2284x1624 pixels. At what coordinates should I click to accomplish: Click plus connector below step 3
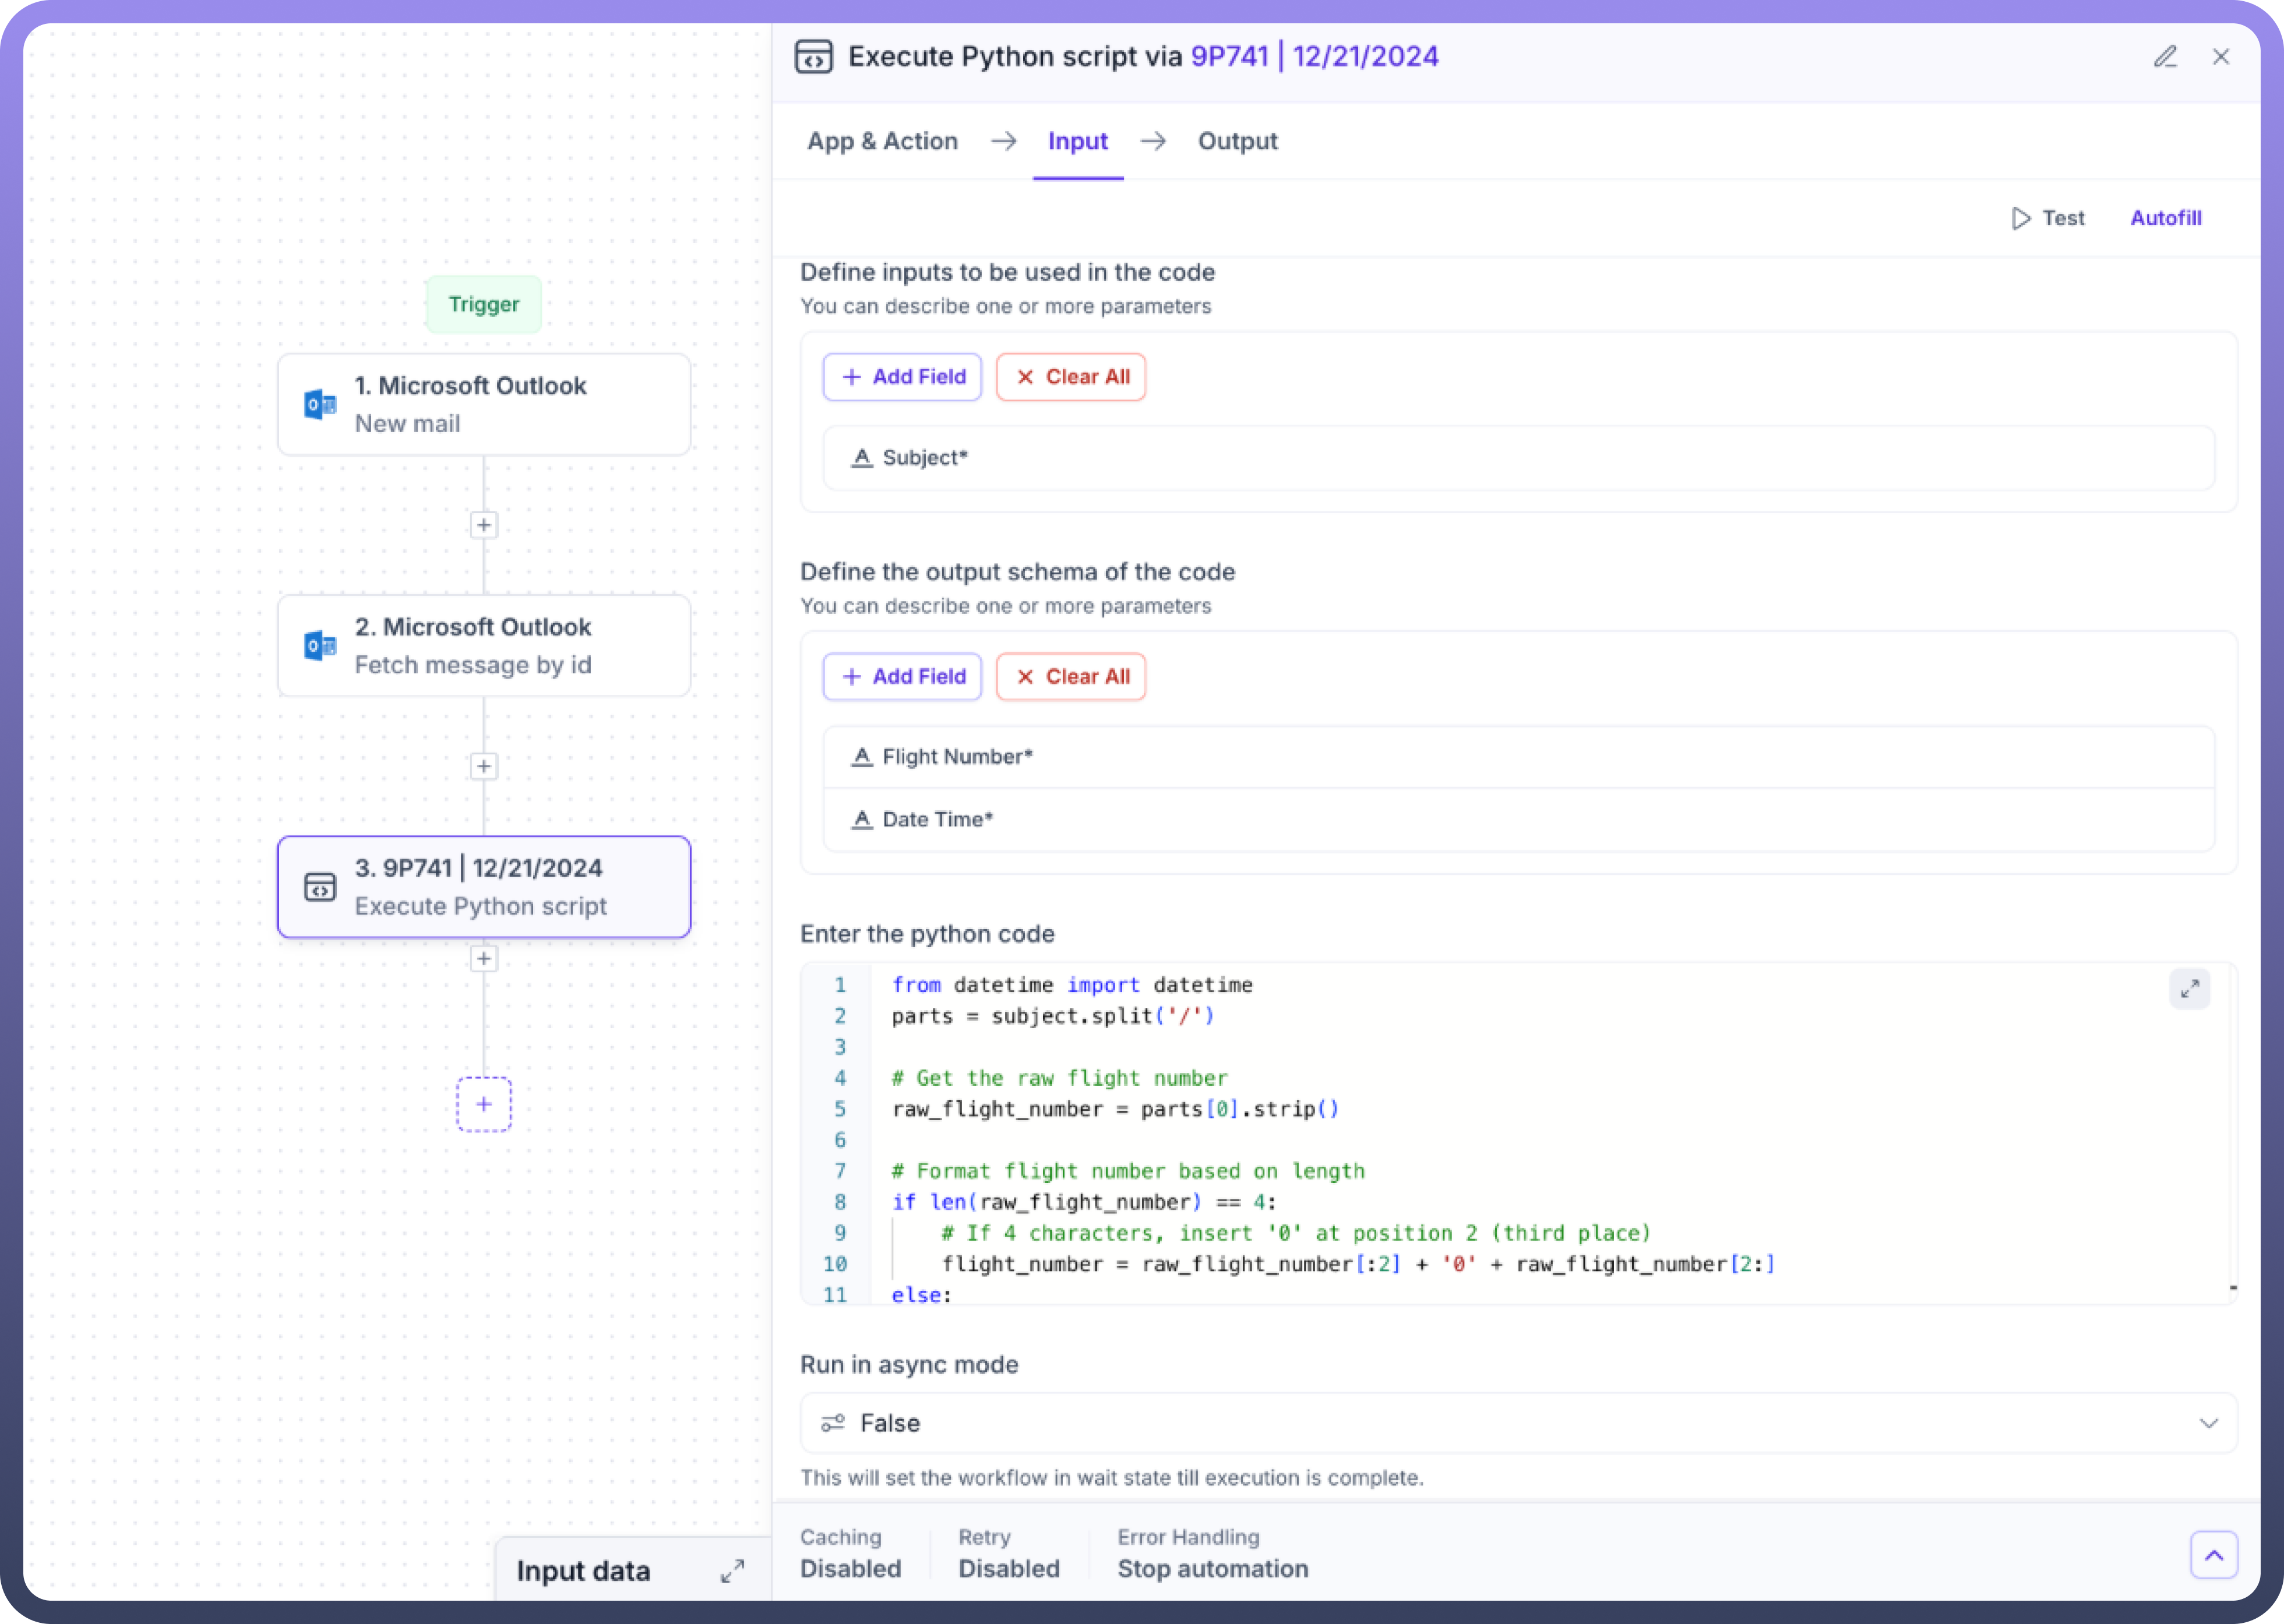pos(484,959)
